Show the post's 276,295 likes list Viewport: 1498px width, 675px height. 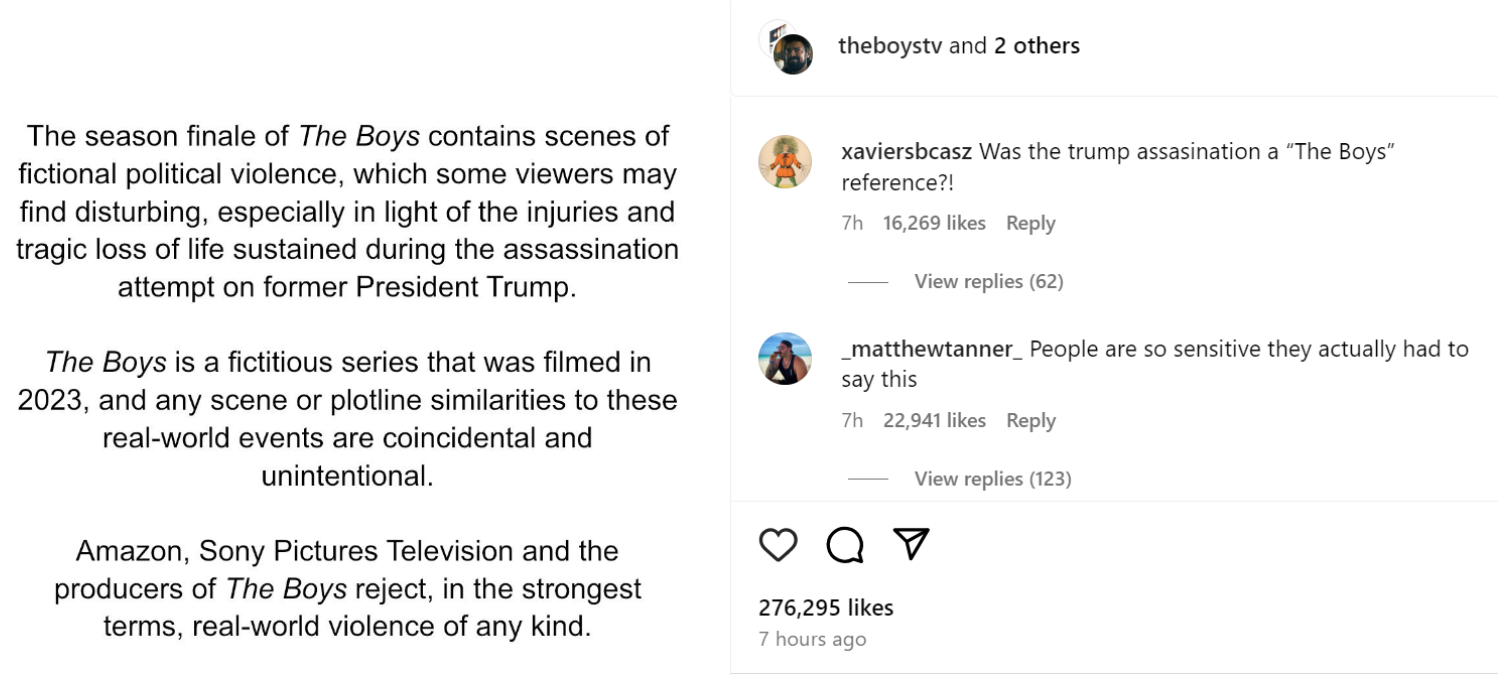(x=826, y=608)
